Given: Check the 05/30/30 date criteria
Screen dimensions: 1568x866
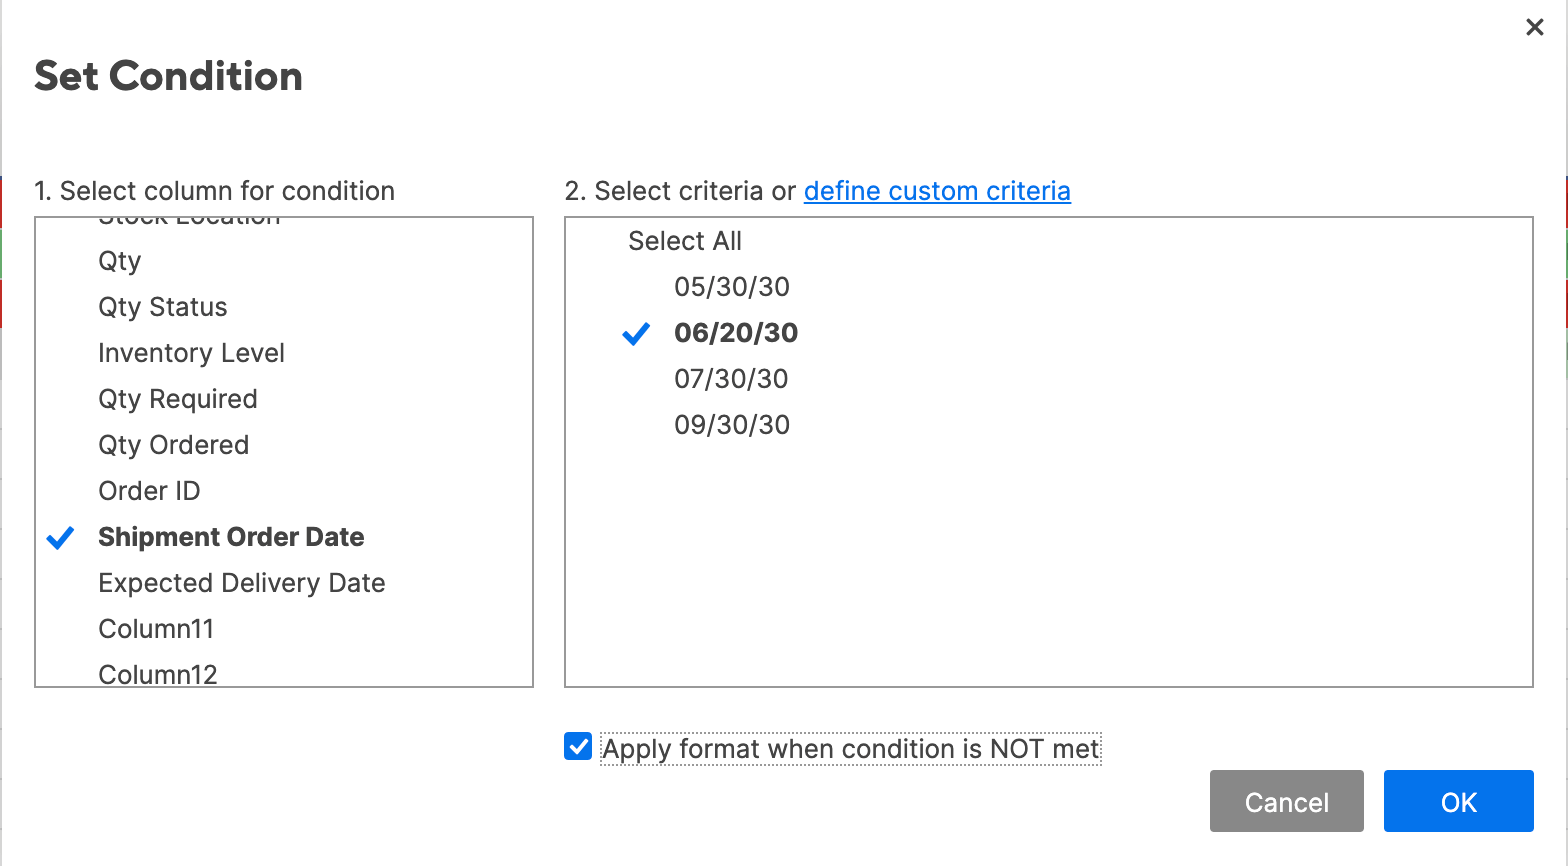Looking at the screenshot, I should point(731,287).
